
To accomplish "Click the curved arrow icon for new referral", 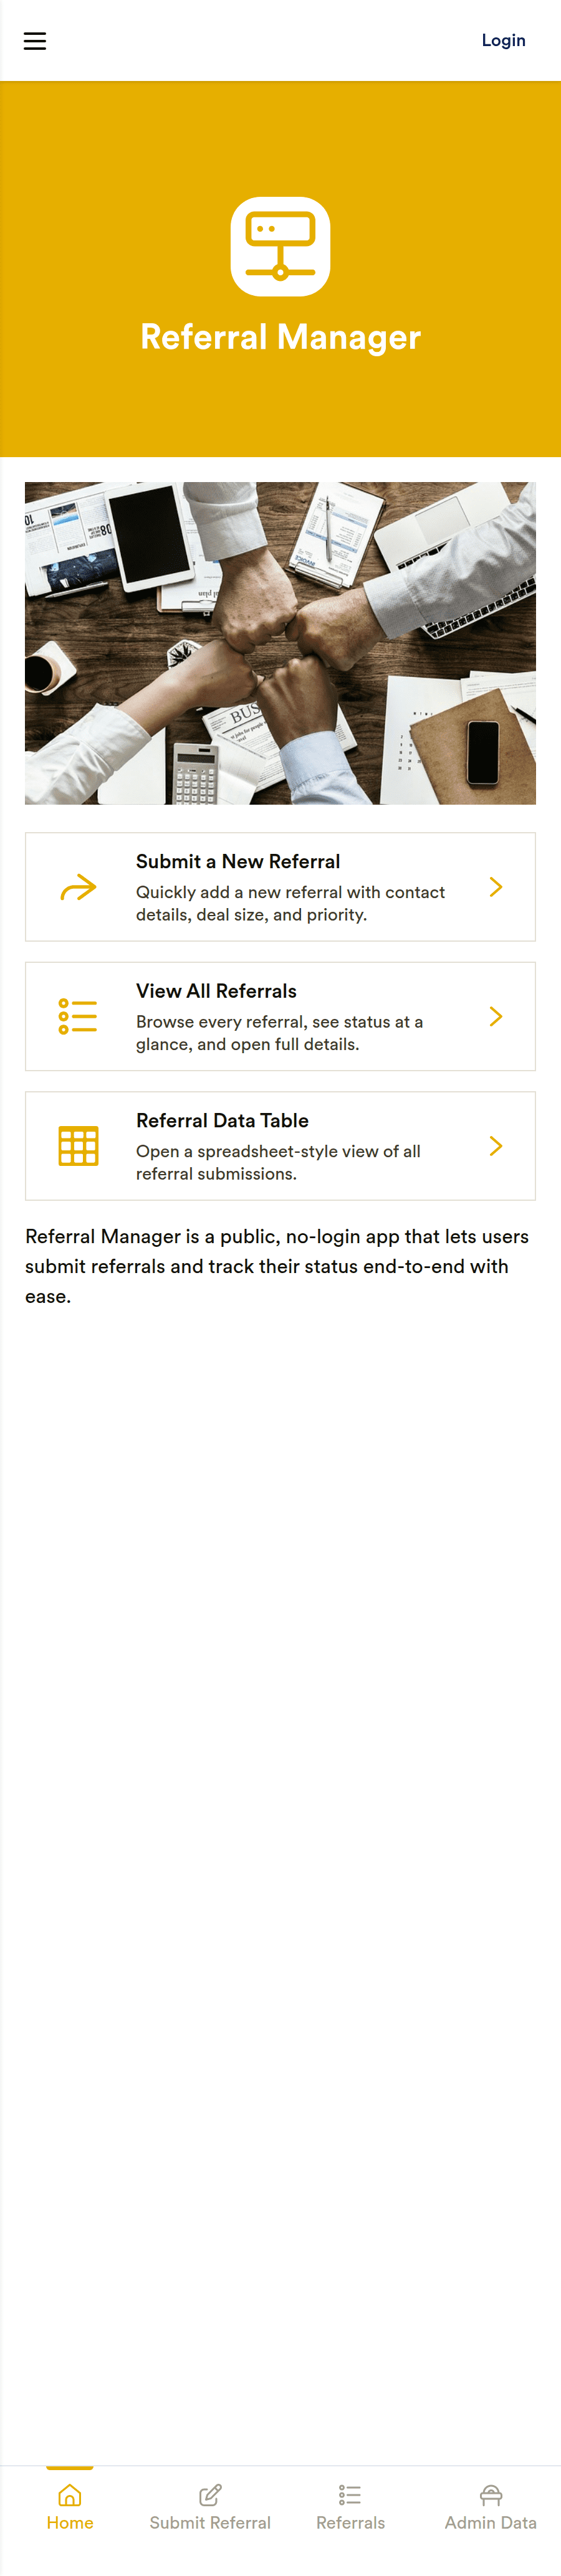I will tap(78, 887).
